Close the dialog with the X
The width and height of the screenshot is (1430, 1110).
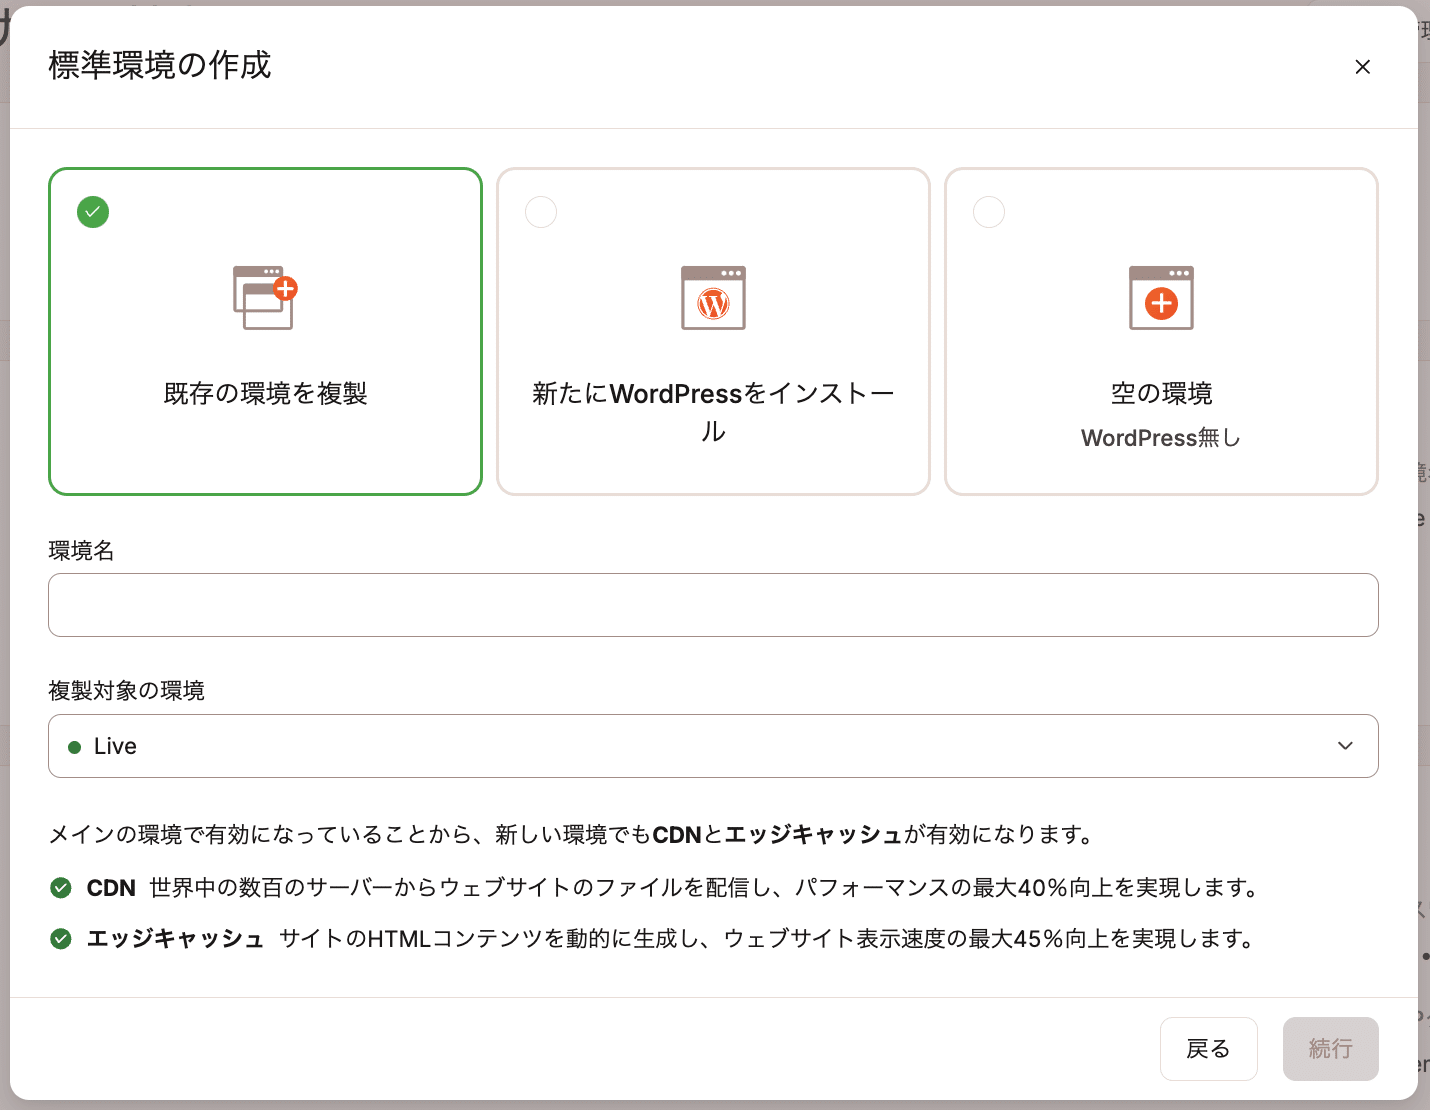coord(1363,67)
